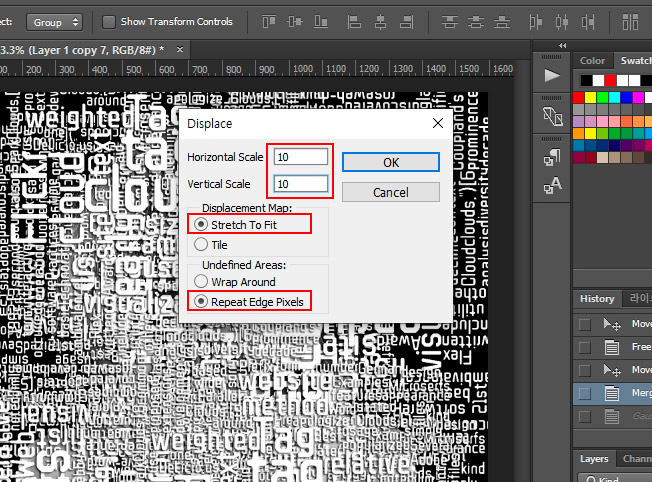Click Distribute Horizontal Centers icon
652x482 pixels.
tap(562, 22)
